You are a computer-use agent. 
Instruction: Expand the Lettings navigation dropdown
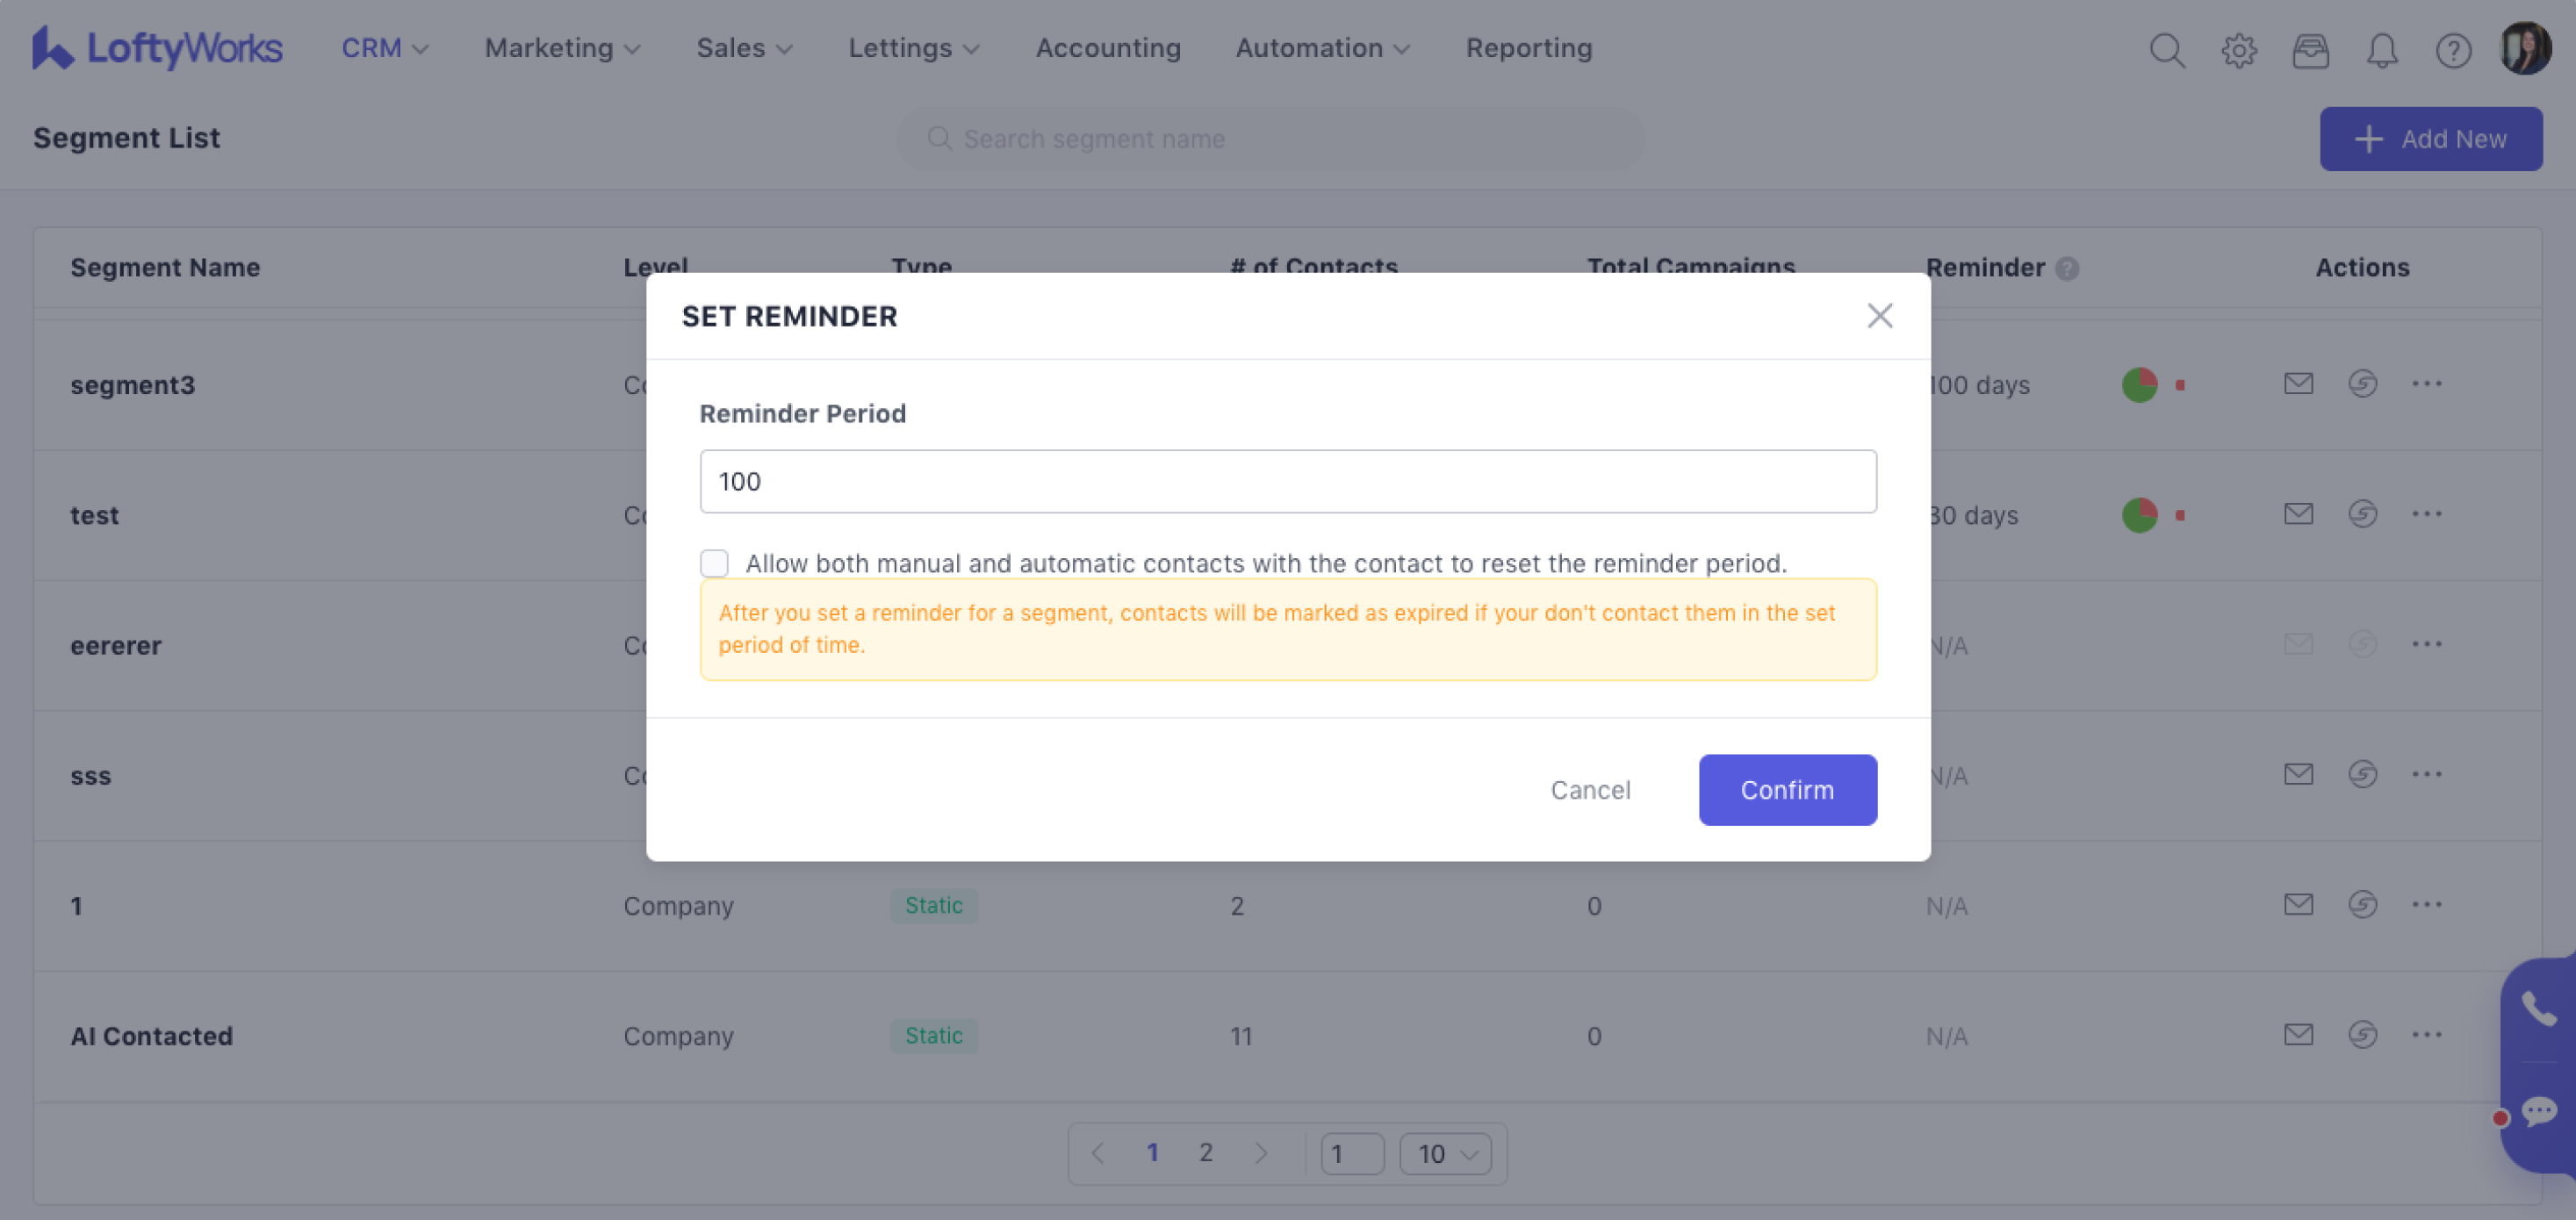[913, 48]
